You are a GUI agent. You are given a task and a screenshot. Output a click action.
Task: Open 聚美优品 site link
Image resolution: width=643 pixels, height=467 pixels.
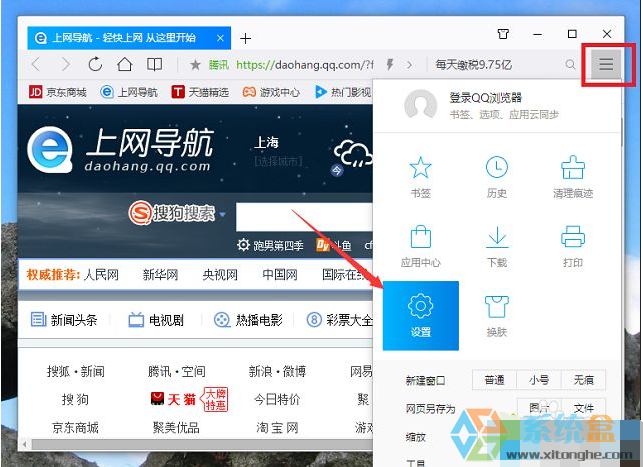click(x=176, y=428)
